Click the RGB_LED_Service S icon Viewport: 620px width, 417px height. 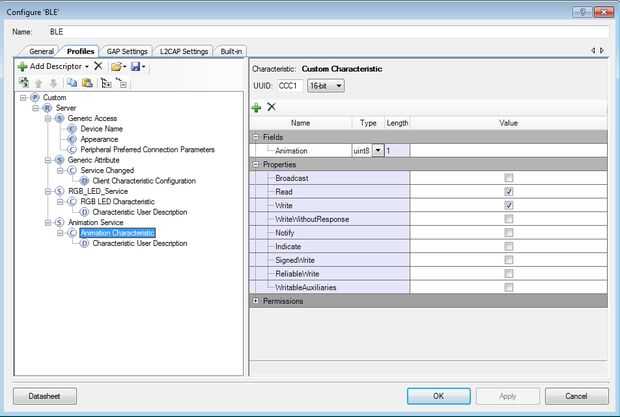point(59,191)
